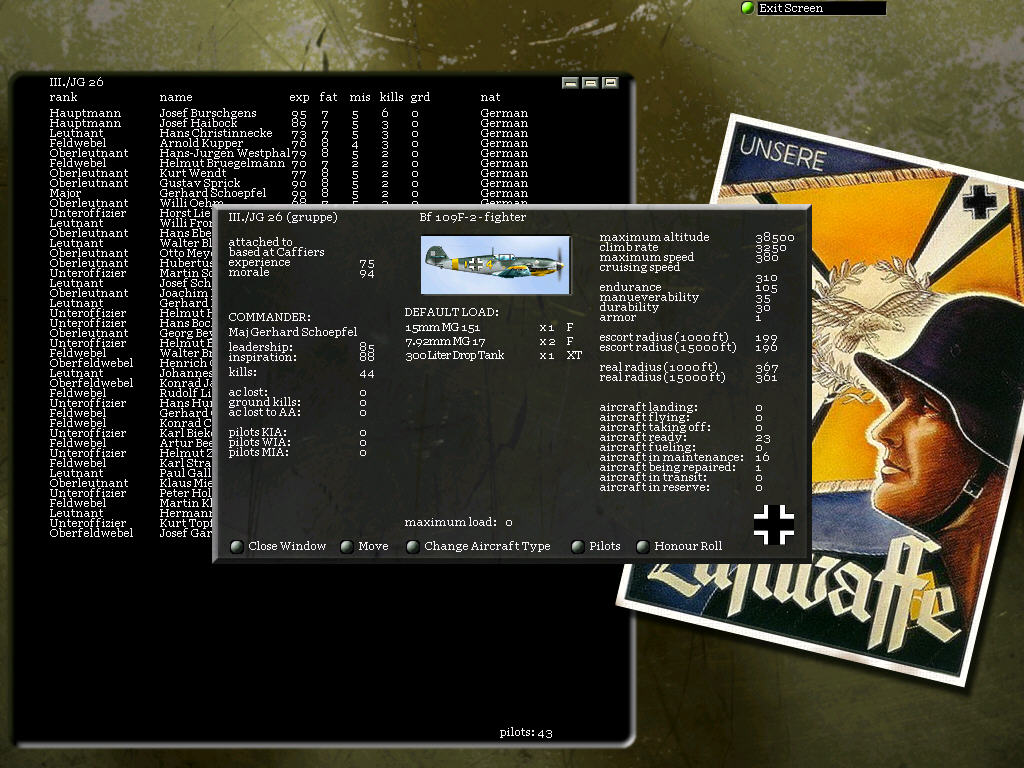
Task: Click the Balkenkreuz cross icon in unit window
Action: pos(774,524)
